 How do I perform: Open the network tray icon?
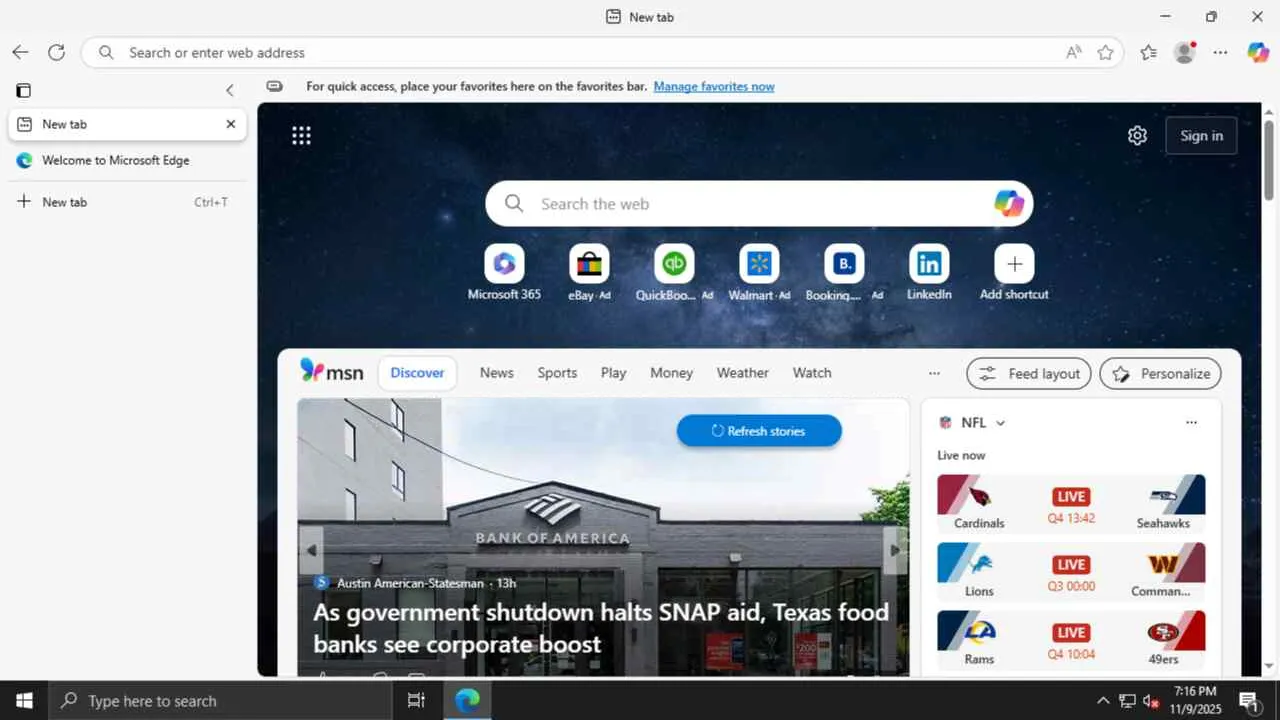tap(1127, 701)
